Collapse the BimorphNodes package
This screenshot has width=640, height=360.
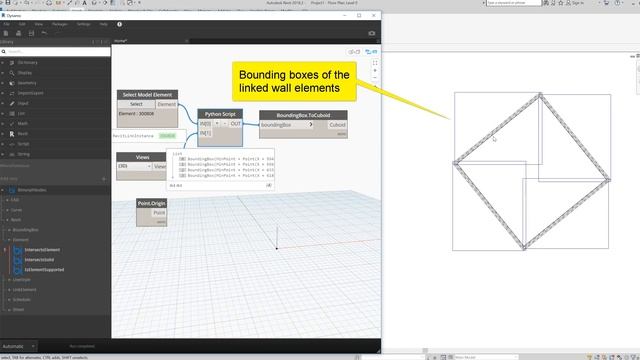(3, 190)
